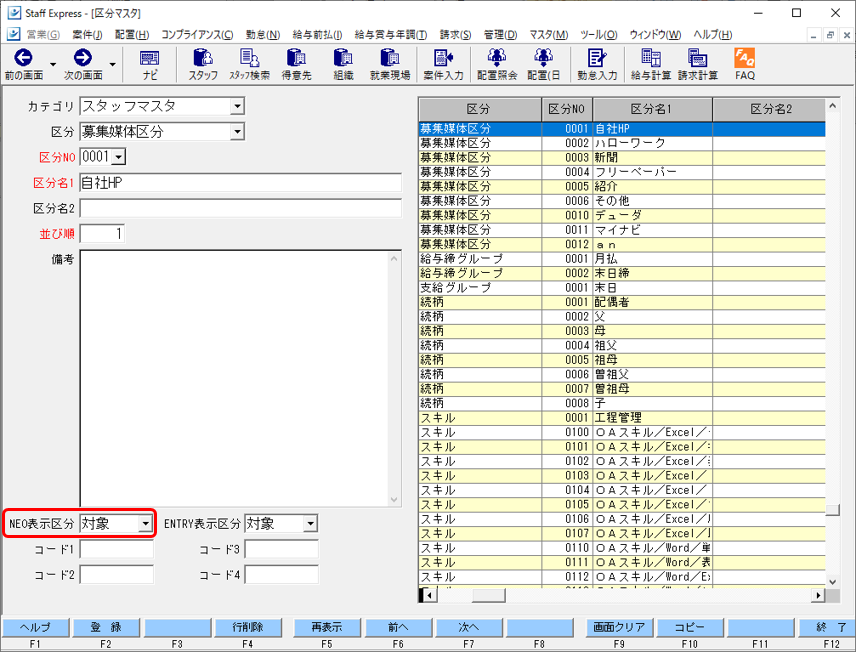Click the 並び順 input field
This screenshot has height=652, width=856.
tap(102, 234)
